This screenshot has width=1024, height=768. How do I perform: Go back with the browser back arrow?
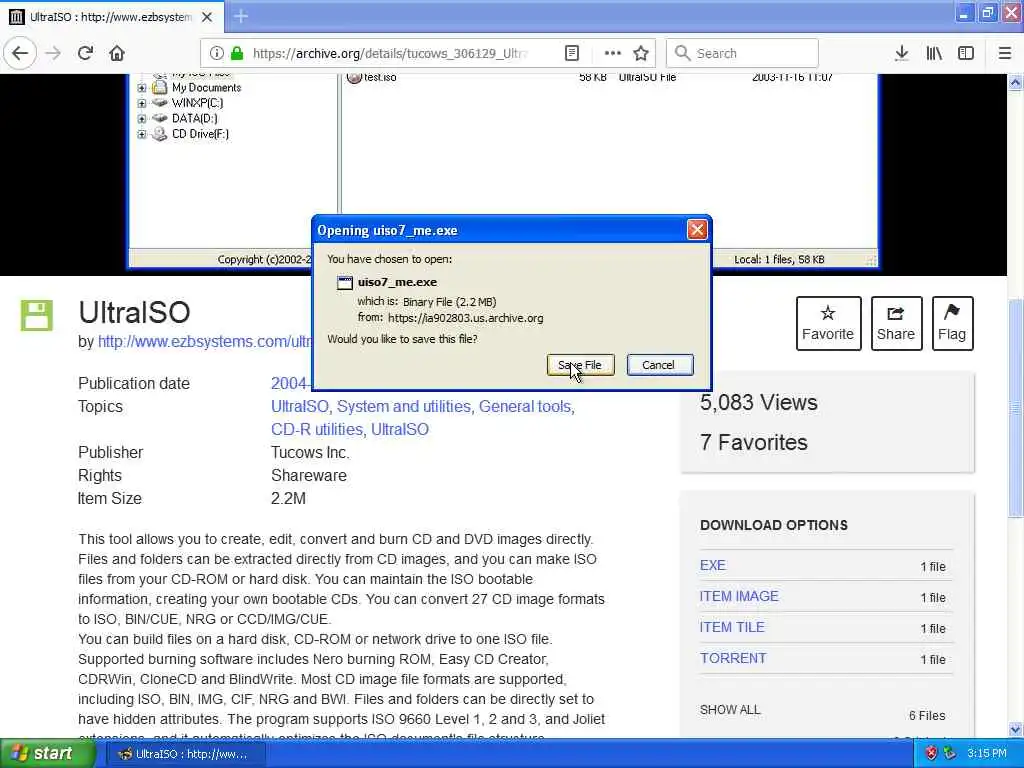point(20,53)
